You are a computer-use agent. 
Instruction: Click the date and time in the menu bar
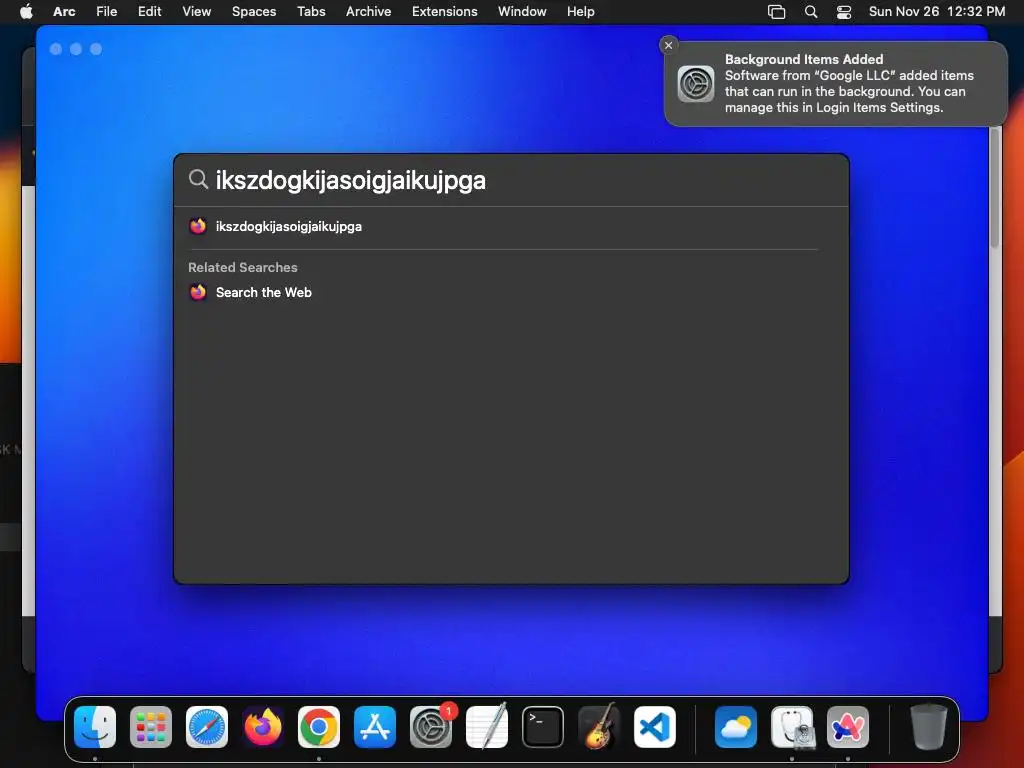tap(936, 11)
